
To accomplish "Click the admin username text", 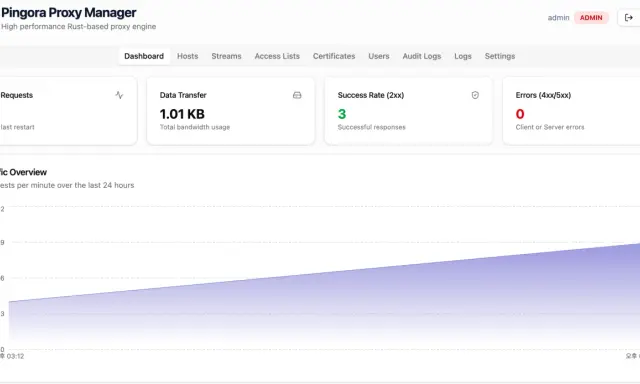I will 558,18.
